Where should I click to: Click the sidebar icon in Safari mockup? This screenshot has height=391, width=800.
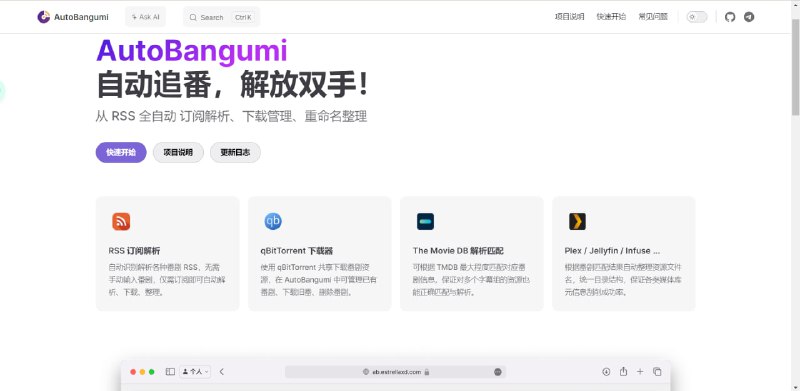coord(170,372)
